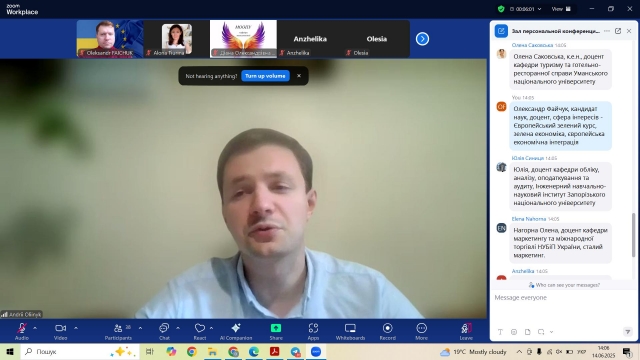Open chat panel more options (three dots)
Viewport: 640px width, 360px height.
pyautogui.click(x=607, y=31)
